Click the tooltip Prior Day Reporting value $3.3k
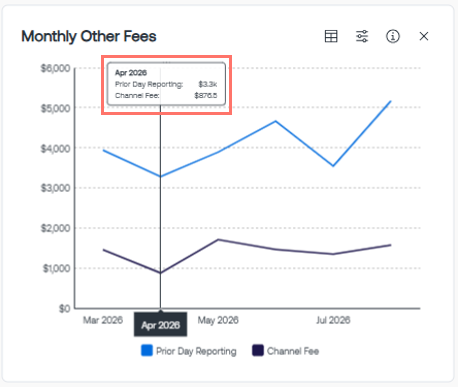Viewport: 458px width, 387px height. tap(208, 84)
